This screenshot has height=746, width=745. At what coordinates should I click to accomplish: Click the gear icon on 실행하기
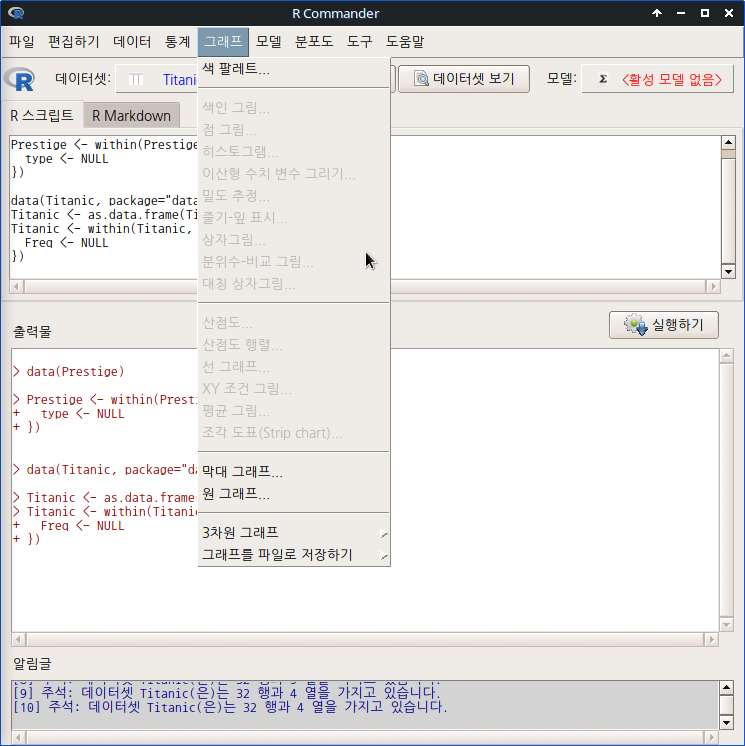pyautogui.click(x=636, y=325)
